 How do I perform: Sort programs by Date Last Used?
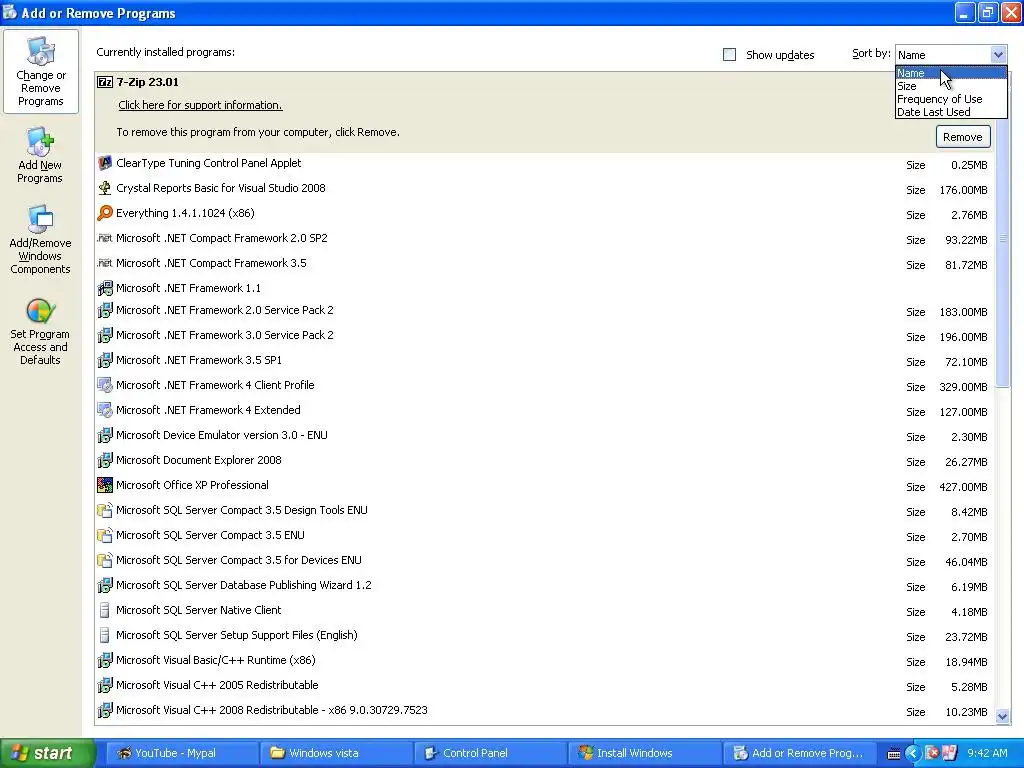pos(950,112)
